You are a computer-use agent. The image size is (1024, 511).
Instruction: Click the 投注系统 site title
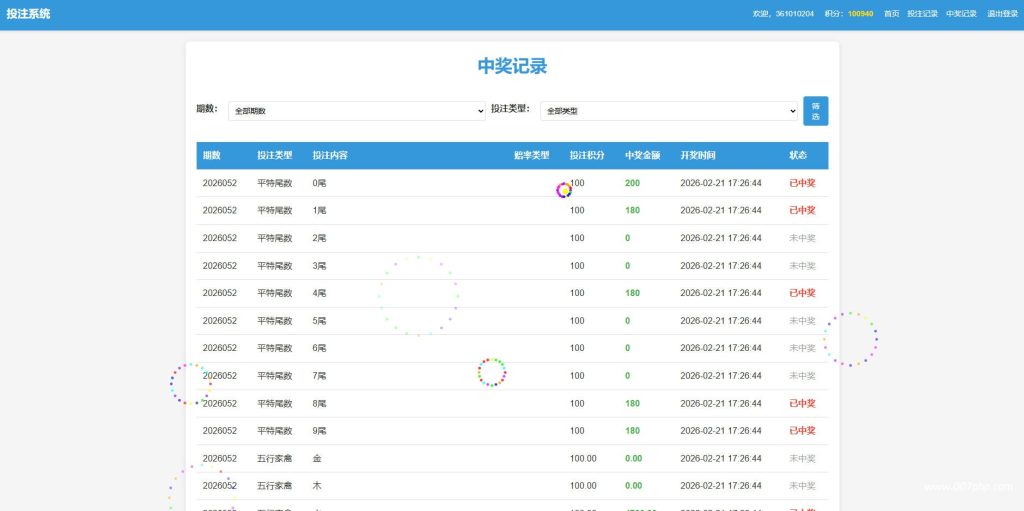pos(28,14)
